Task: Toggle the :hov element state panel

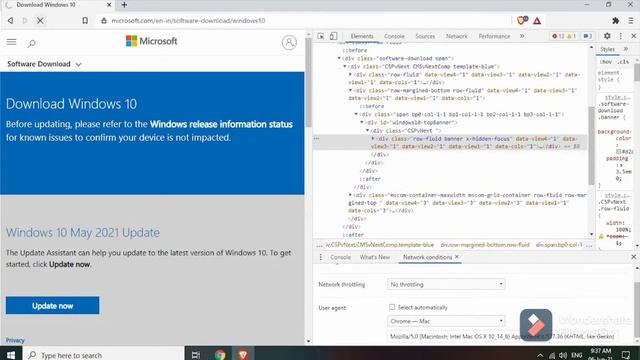Action: point(606,62)
